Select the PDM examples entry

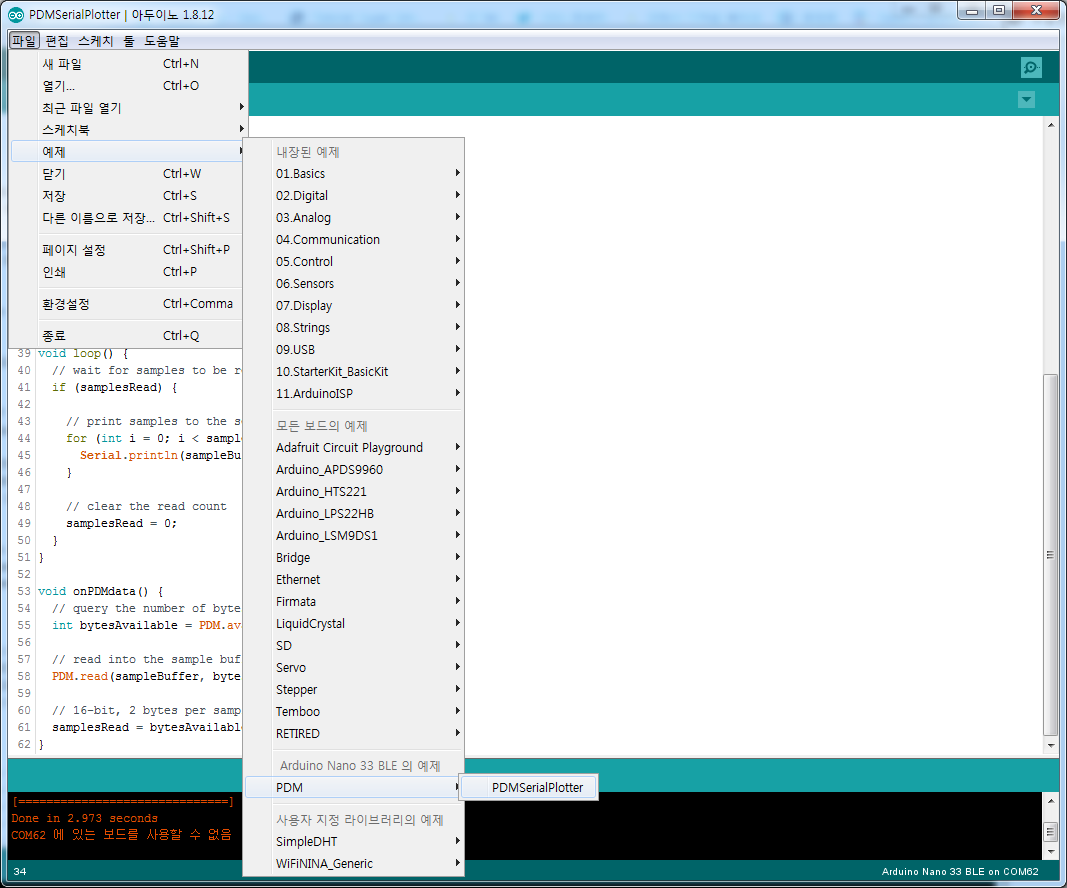tap(354, 787)
